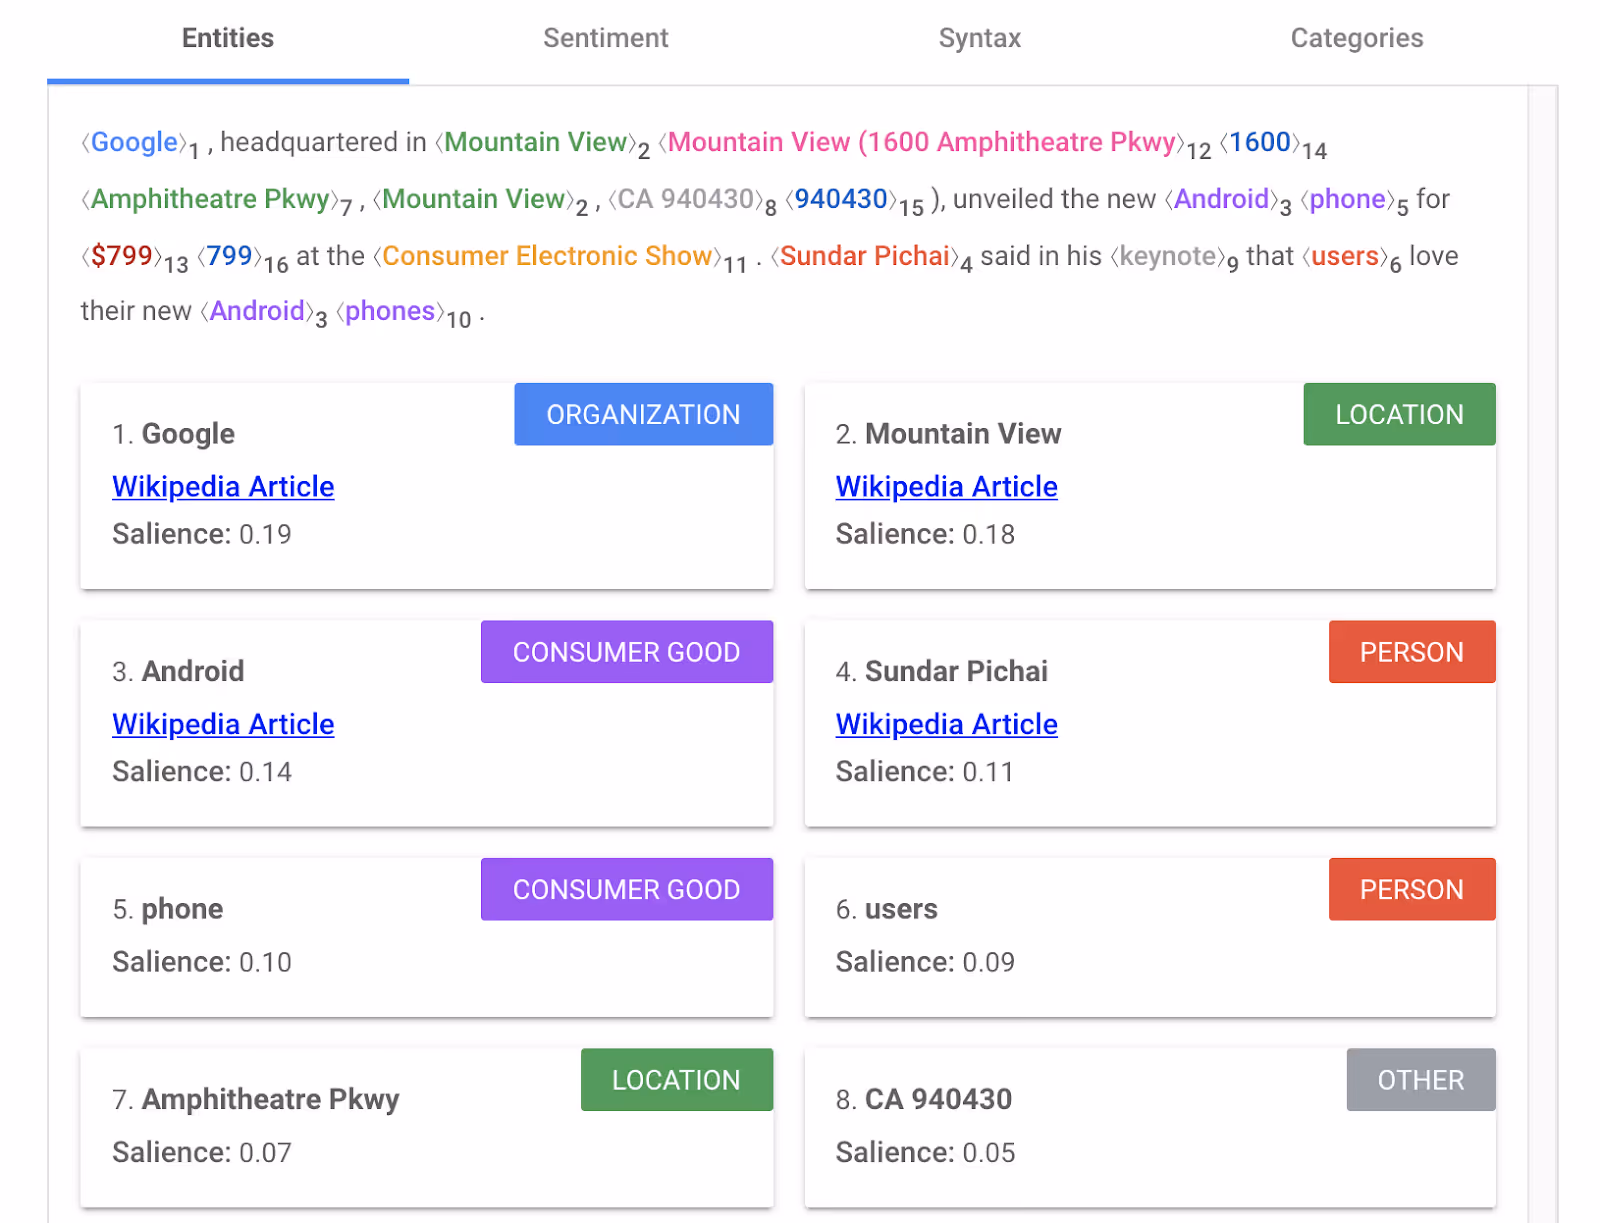Click the purple 'phone' entity before 'for'

click(x=1347, y=200)
